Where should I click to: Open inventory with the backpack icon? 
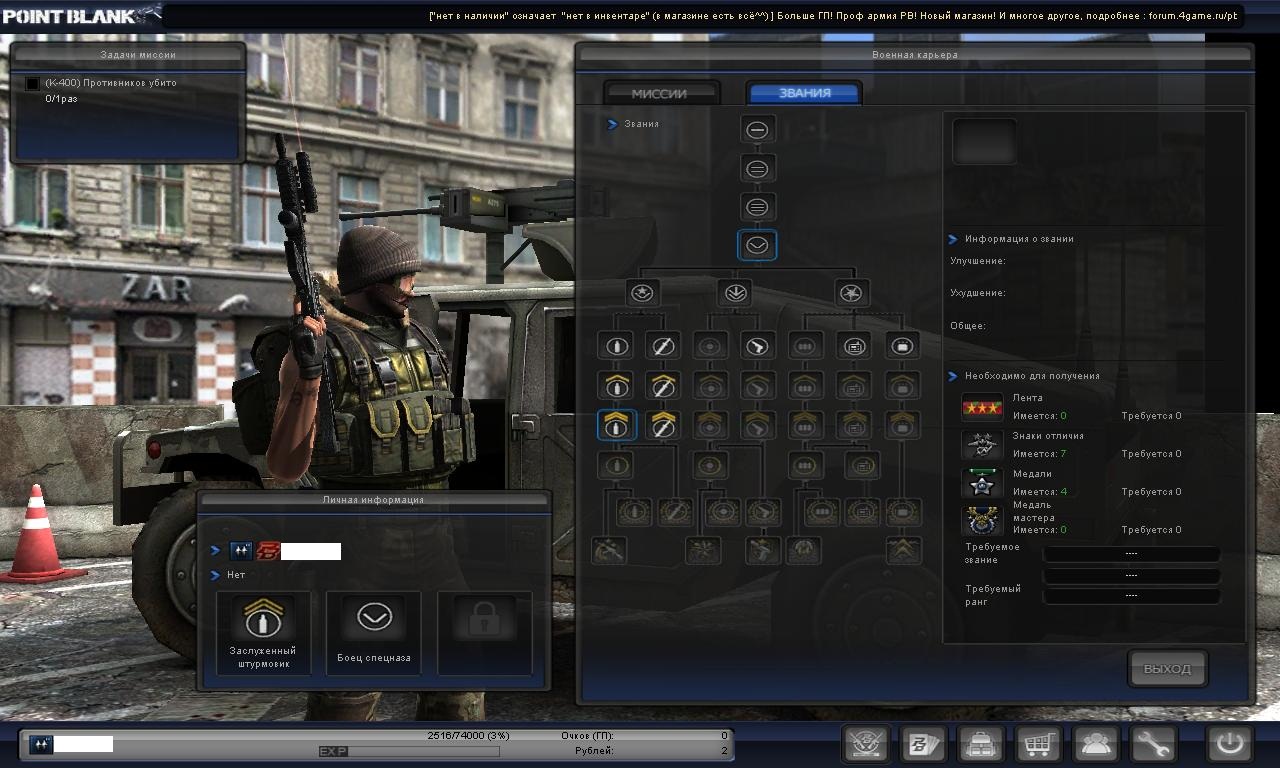click(x=981, y=744)
